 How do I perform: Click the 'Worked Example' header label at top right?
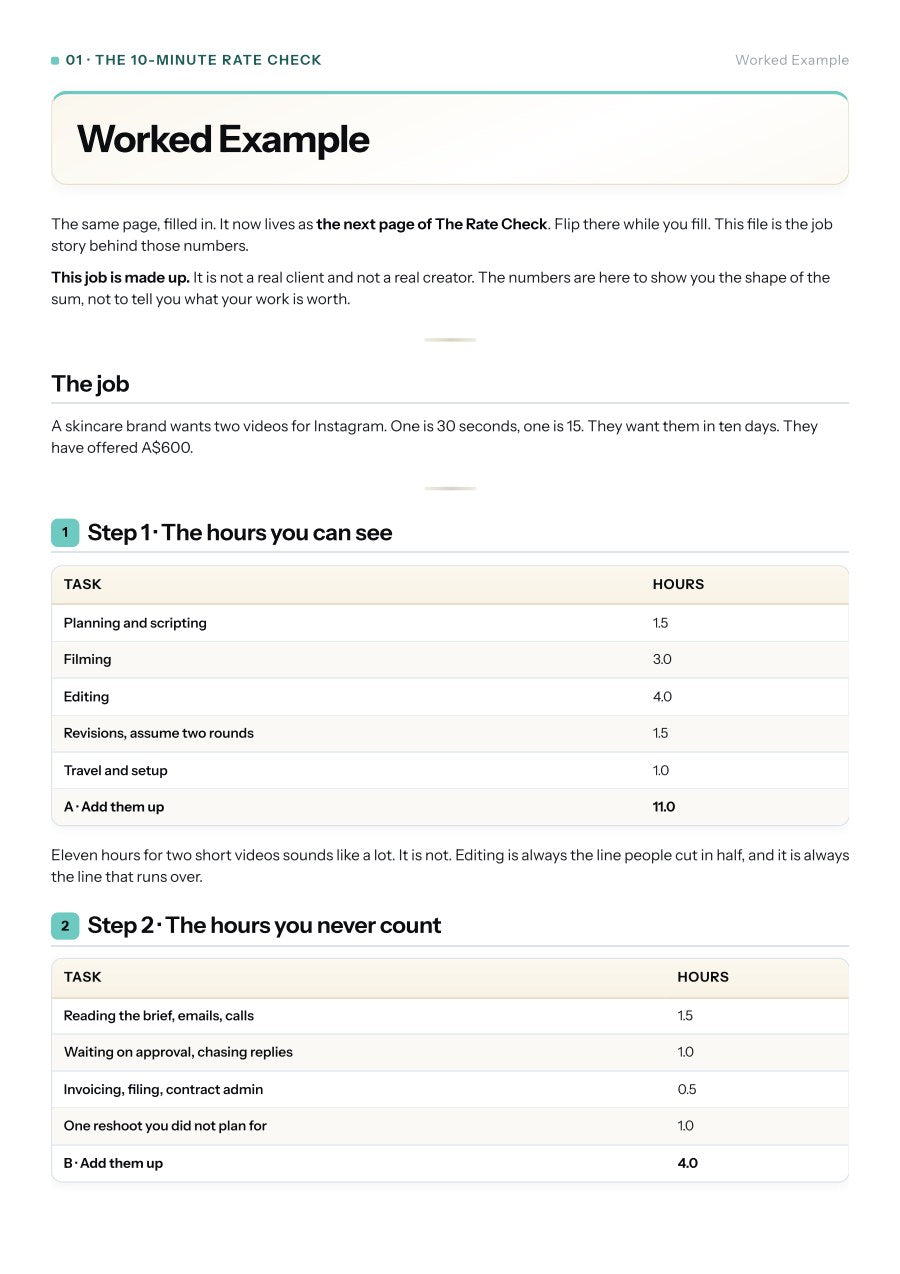pos(792,60)
